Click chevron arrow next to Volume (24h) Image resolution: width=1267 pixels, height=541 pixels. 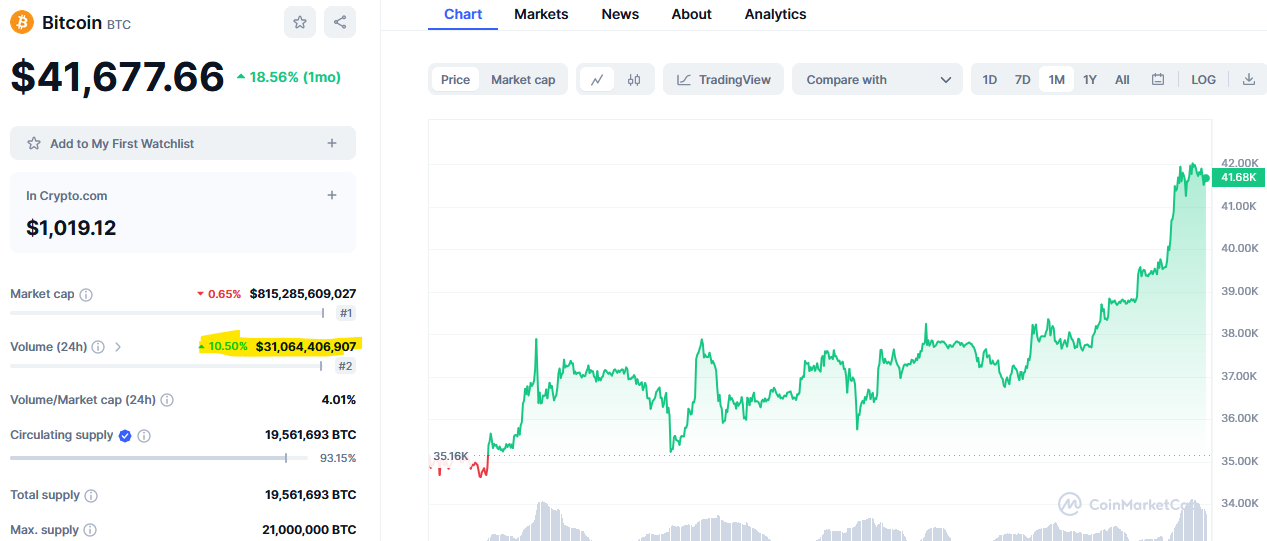click(118, 347)
